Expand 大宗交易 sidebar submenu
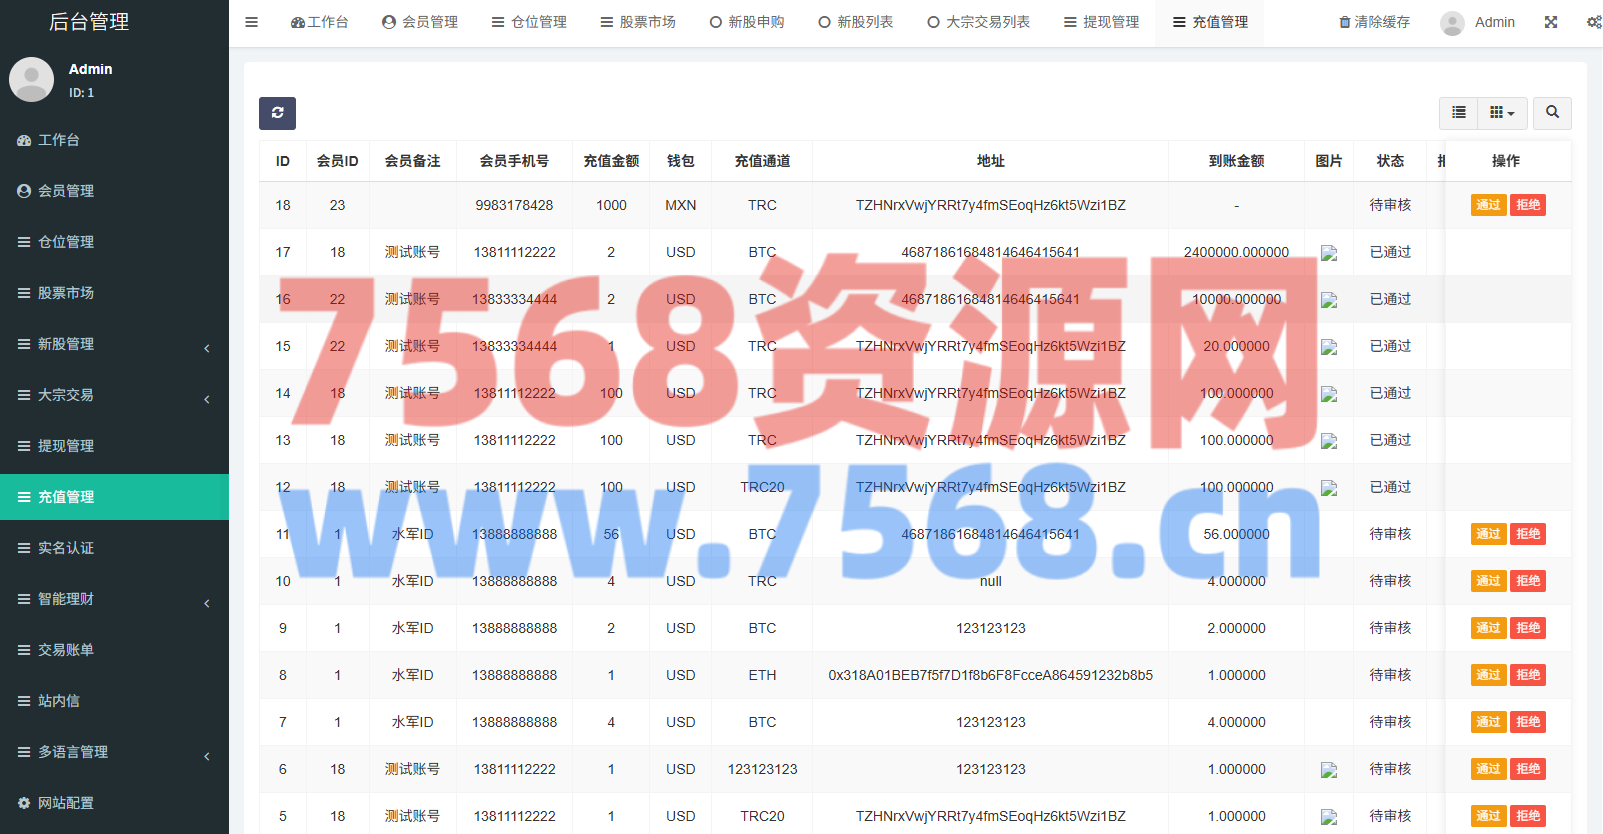 (114, 395)
